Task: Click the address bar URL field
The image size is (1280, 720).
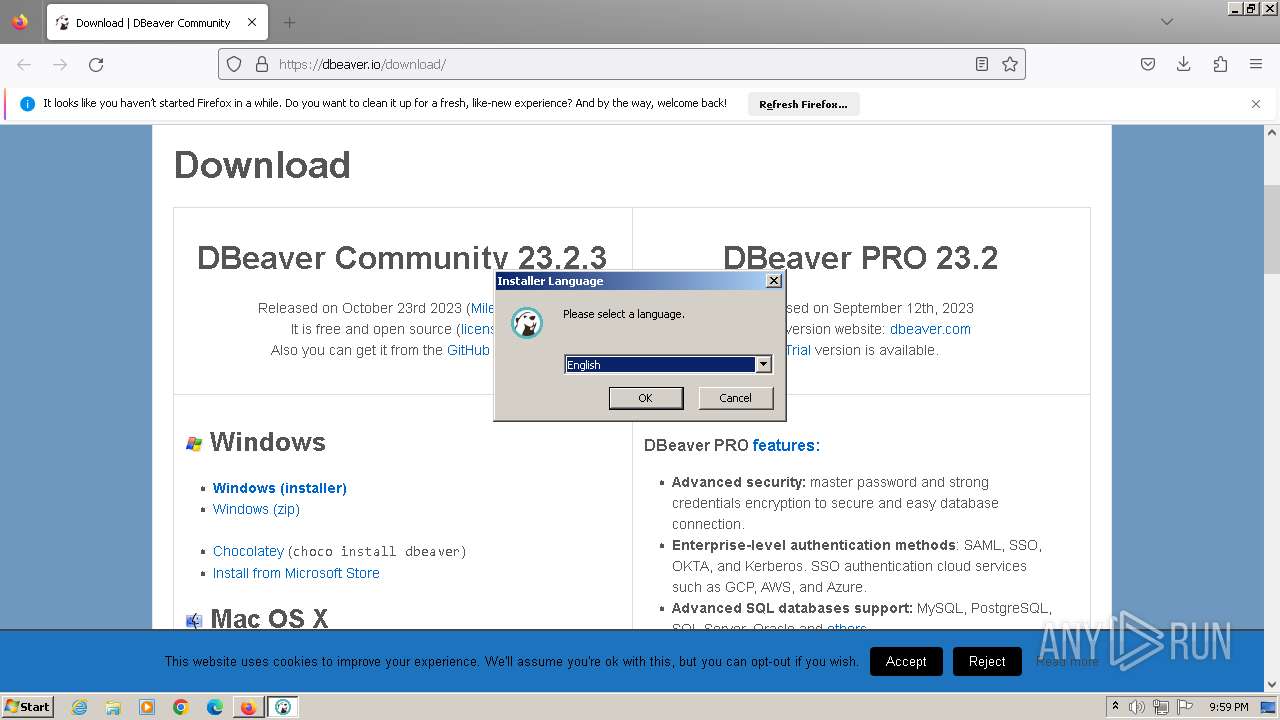Action: [x=620, y=64]
